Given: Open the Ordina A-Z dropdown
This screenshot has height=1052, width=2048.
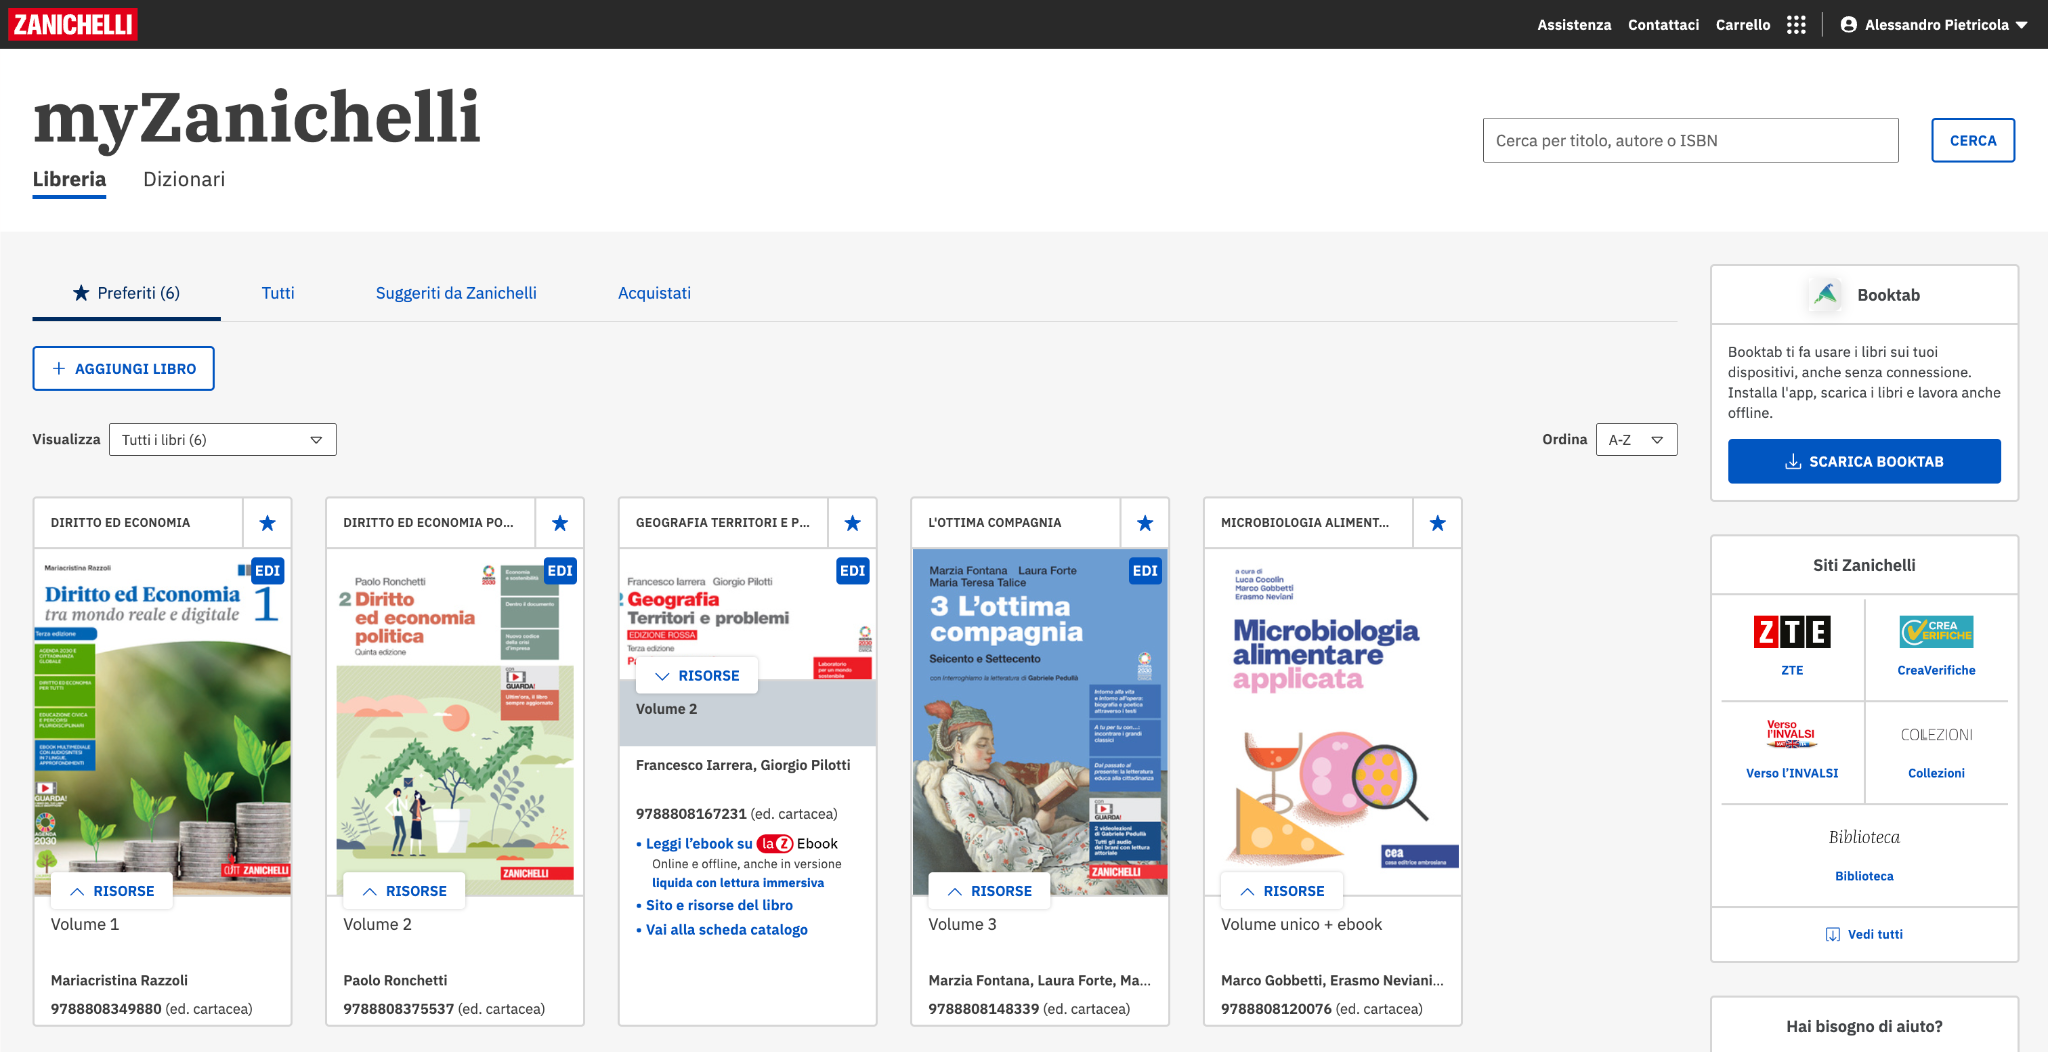Looking at the screenshot, I should [1636, 440].
